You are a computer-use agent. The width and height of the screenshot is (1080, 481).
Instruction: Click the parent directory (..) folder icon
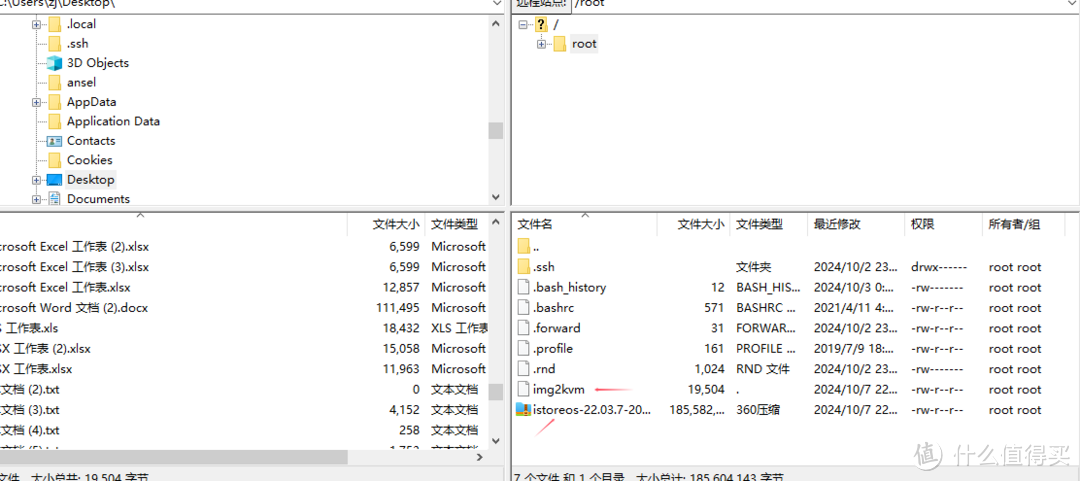(x=523, y=247)
